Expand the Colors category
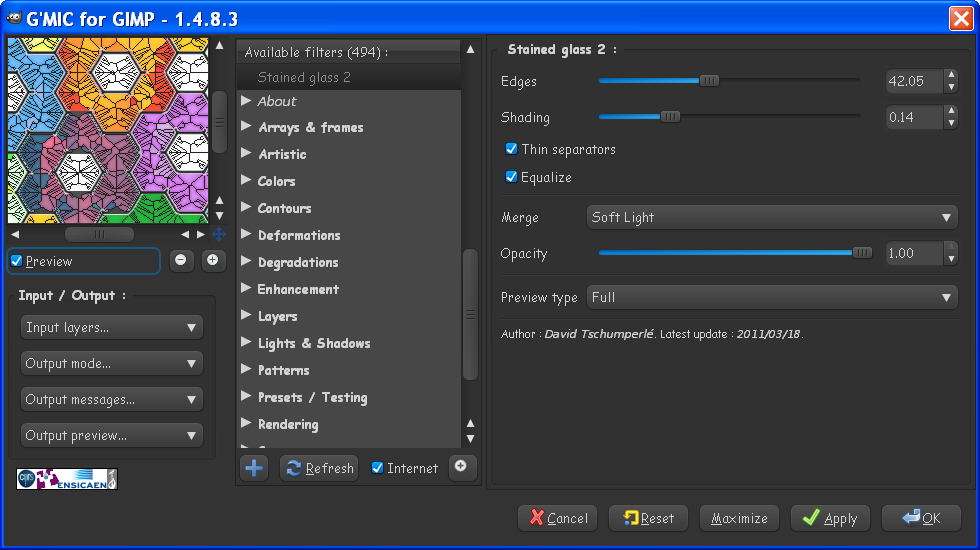Screen dimensions: 980x550 pyautogui.click(x=246, y=181)
